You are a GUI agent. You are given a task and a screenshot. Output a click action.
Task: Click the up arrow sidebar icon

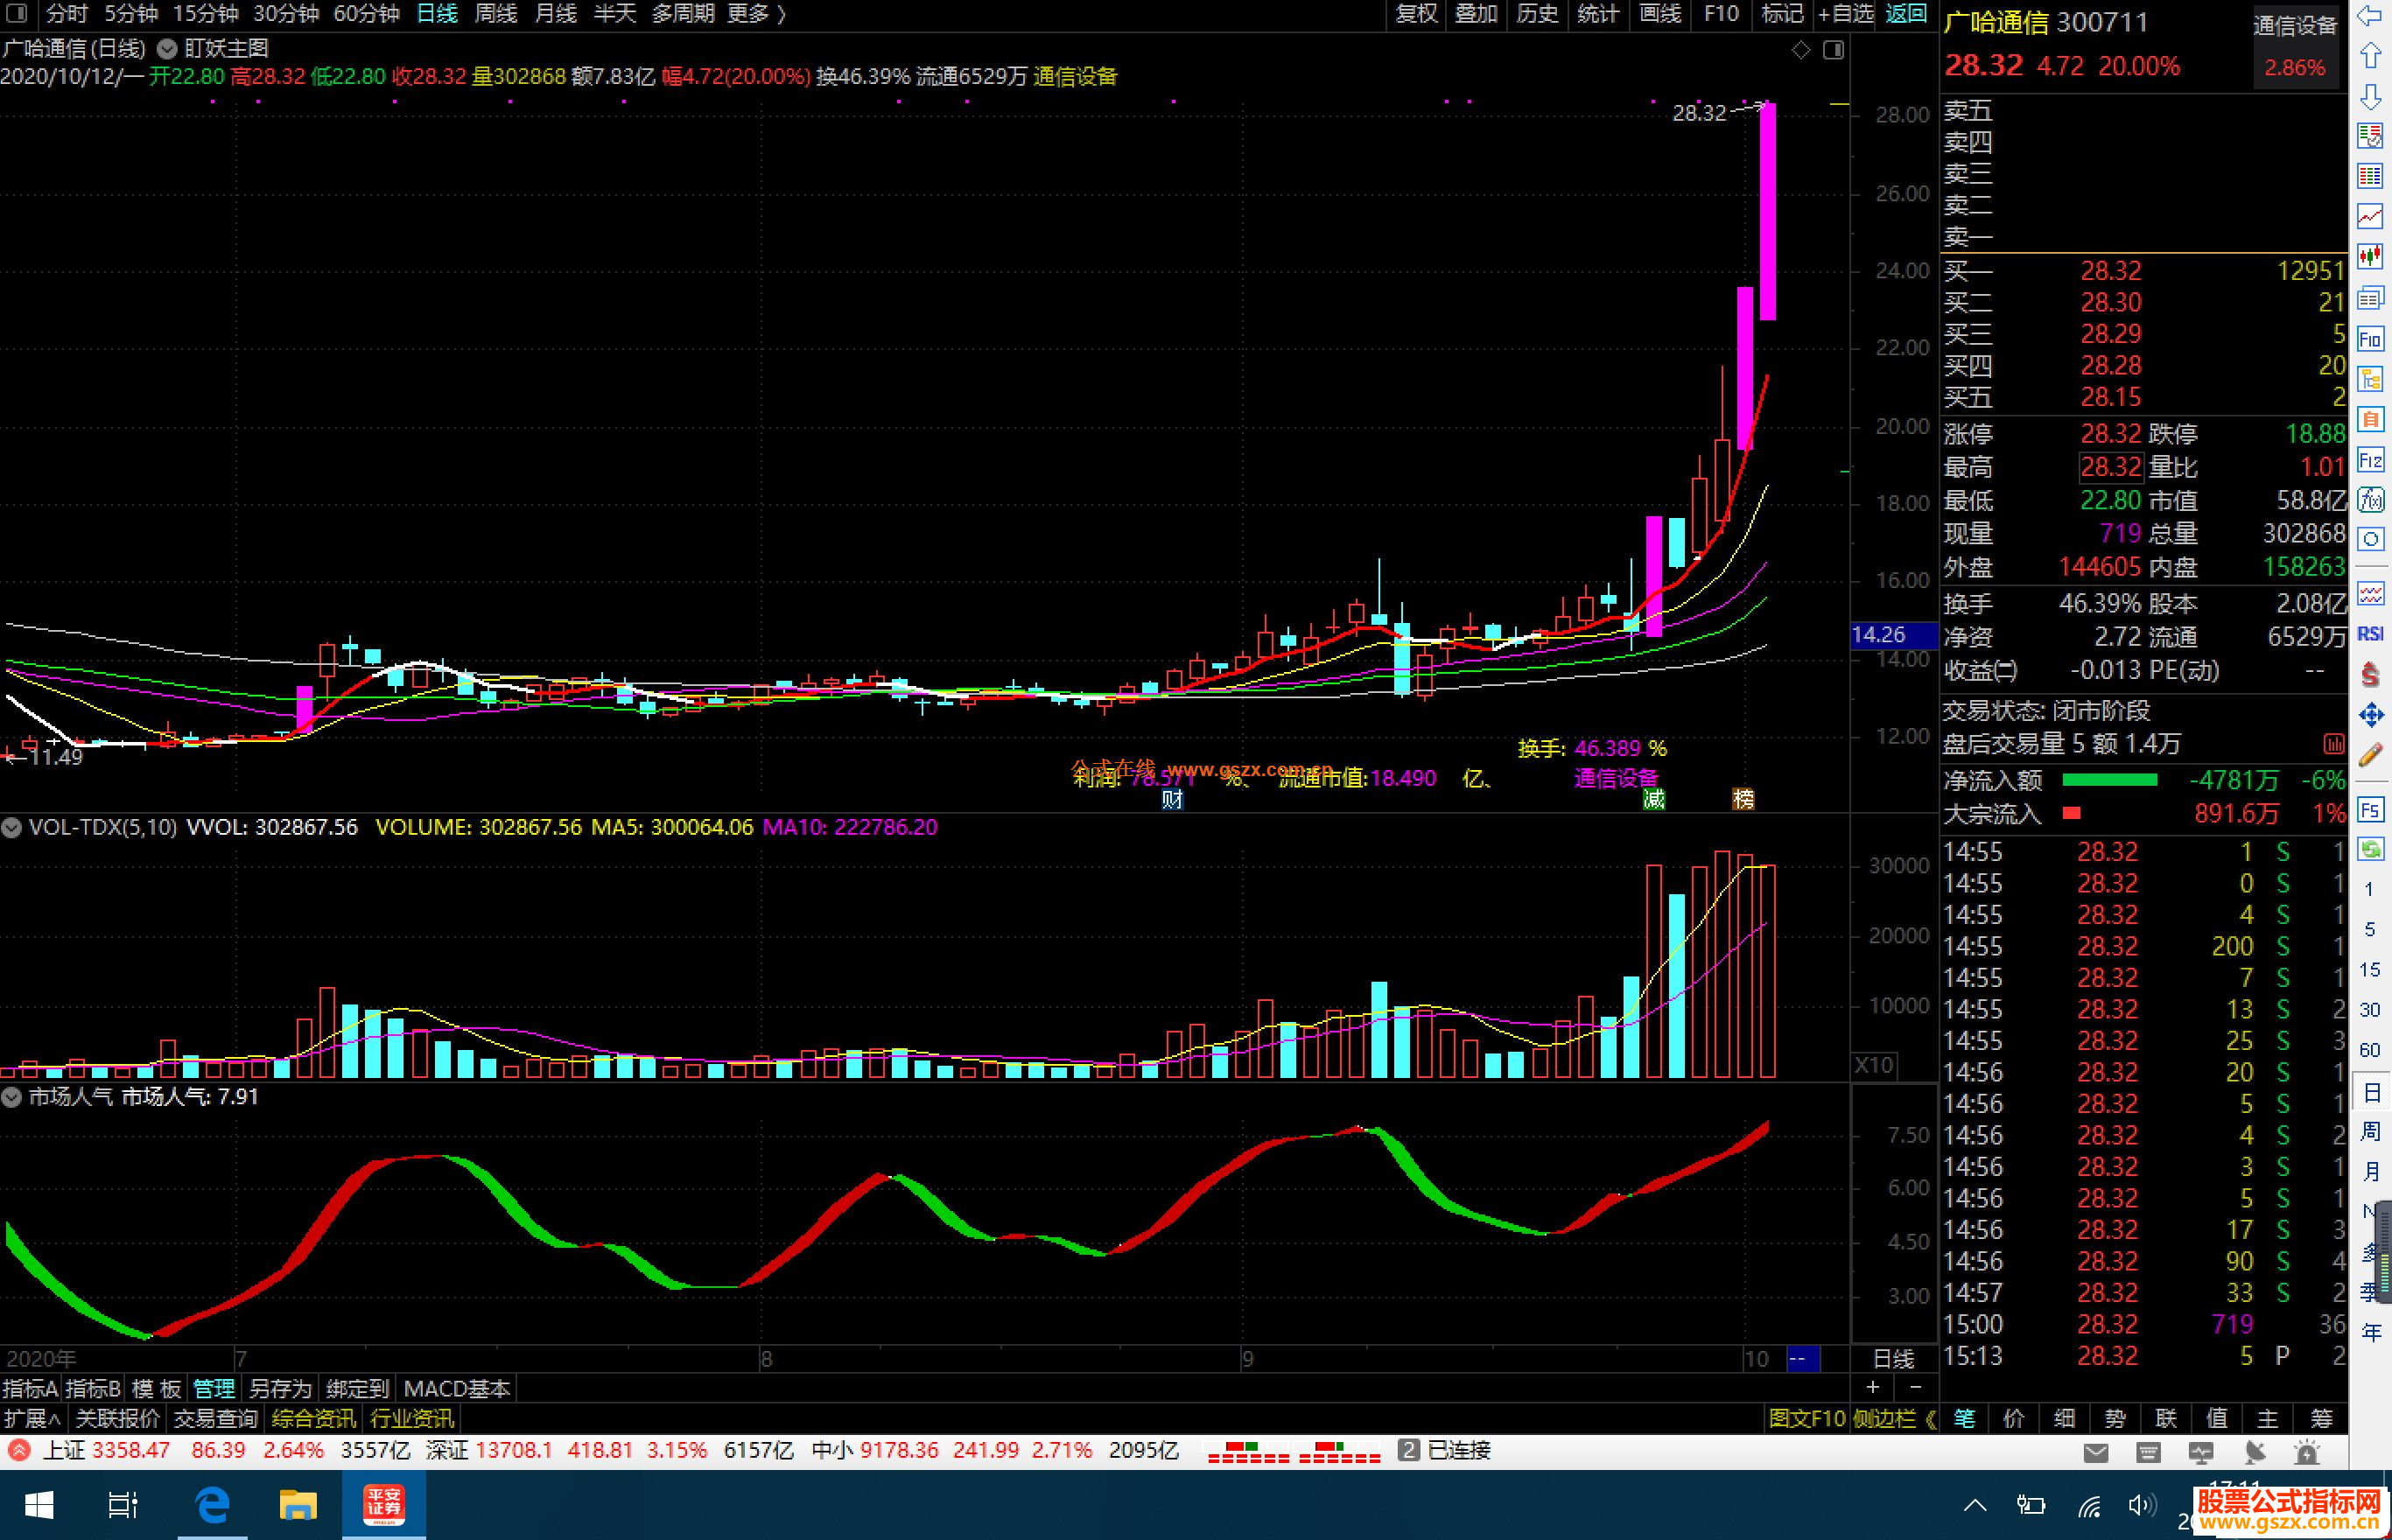[2370, 55]
